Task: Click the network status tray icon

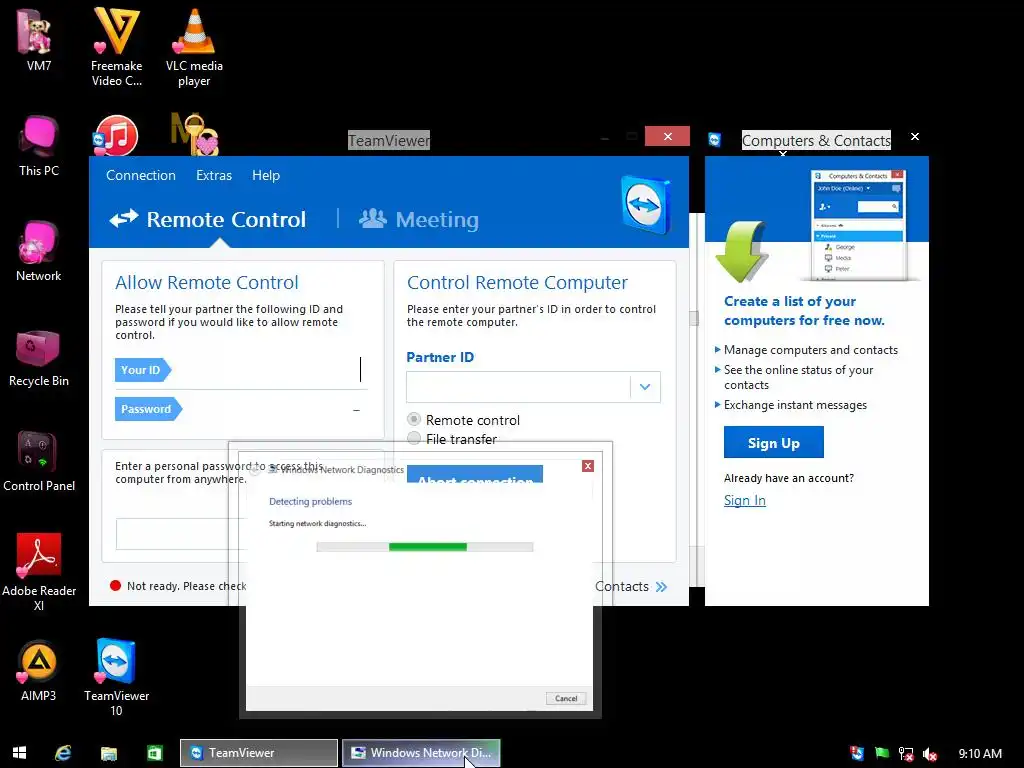Action: (906, 754)
